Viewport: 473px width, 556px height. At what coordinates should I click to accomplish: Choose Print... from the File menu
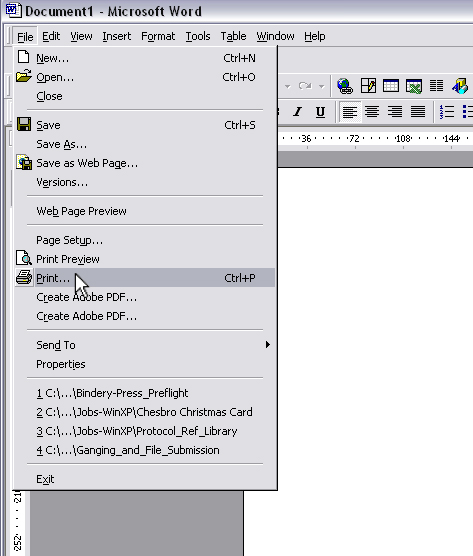(x=145, y=278)
